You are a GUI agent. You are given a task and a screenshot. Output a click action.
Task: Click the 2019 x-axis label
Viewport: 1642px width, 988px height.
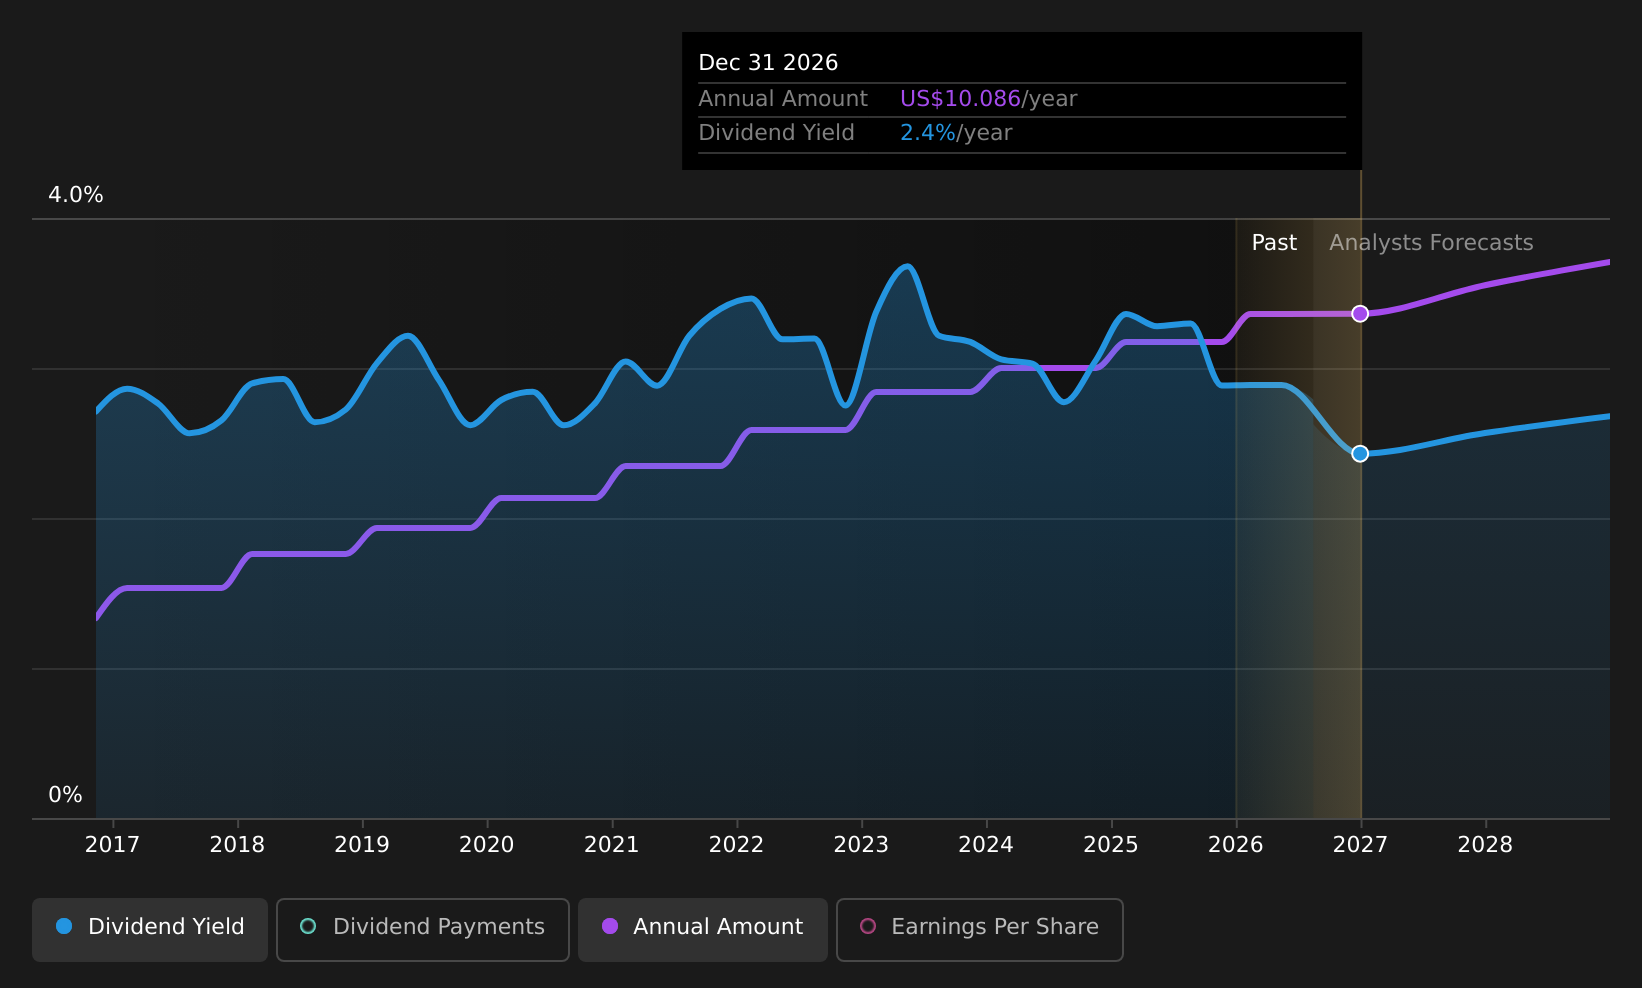click(362, 845)
